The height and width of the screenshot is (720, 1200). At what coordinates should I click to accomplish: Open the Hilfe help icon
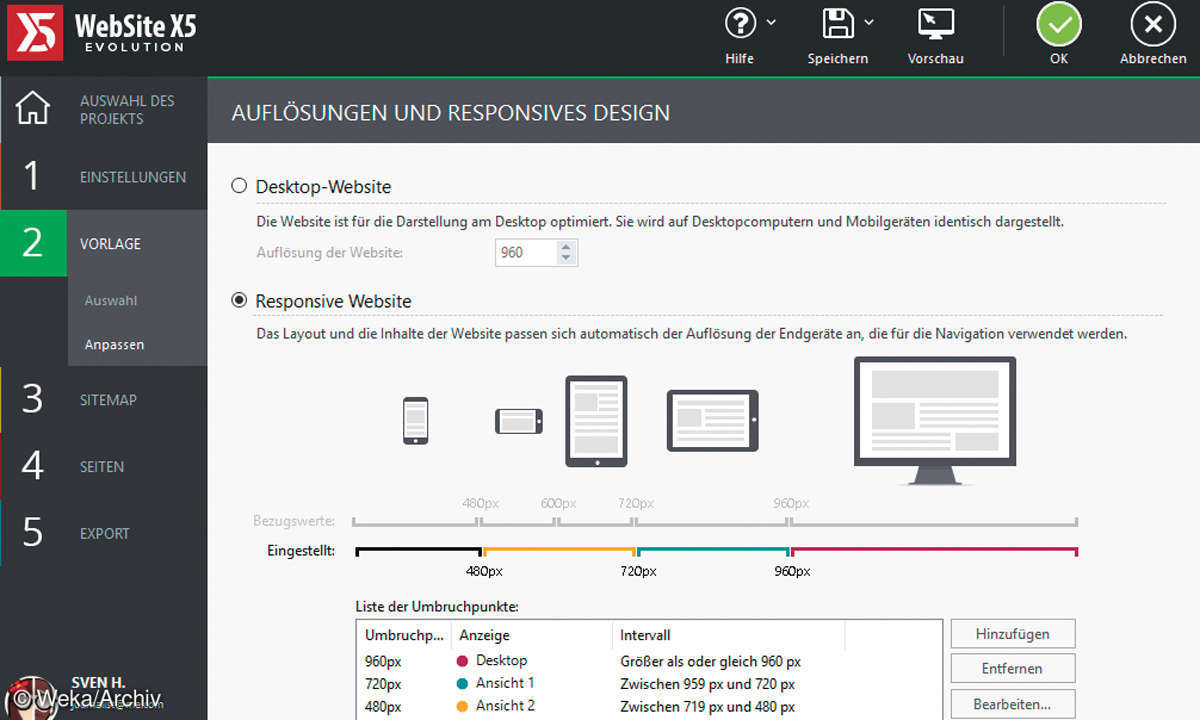pos(740,23)
